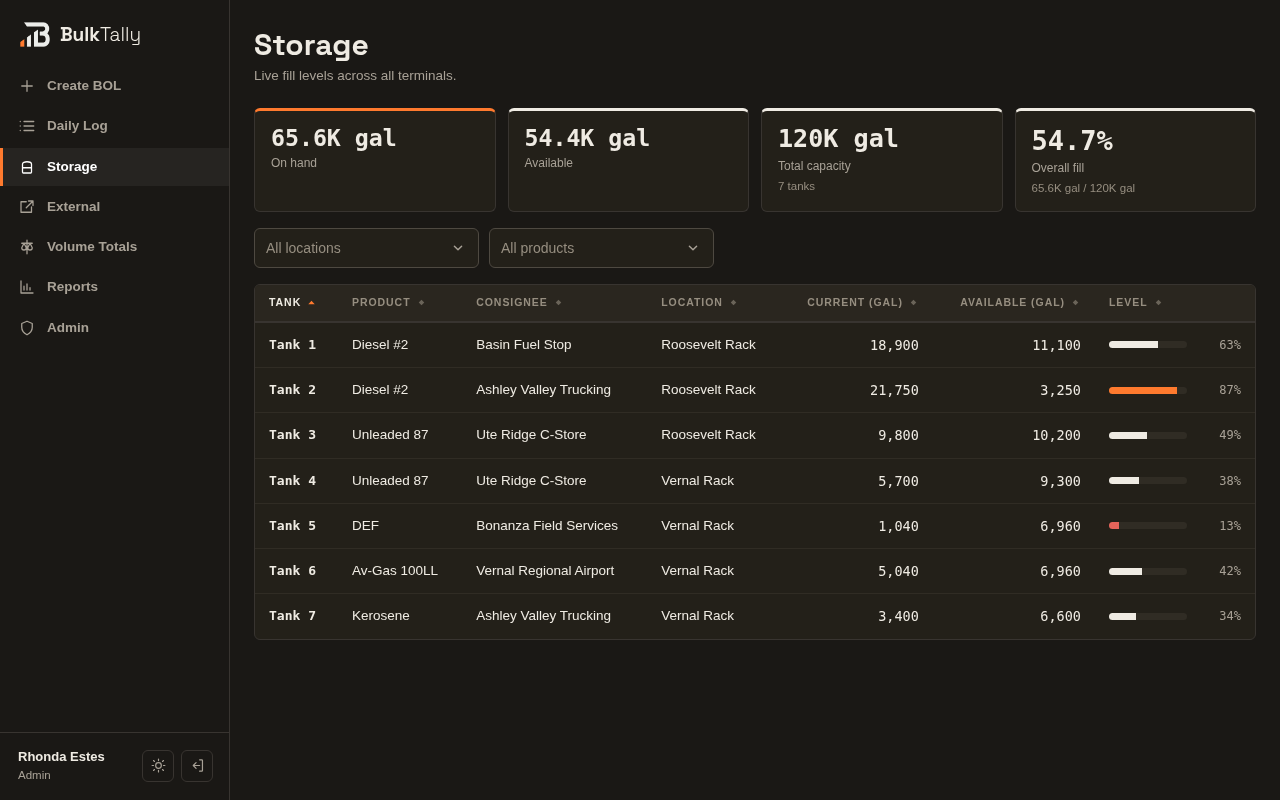Click the Tank 1 row label
This screenshot has width=1280, height=800.
point(292,345)
